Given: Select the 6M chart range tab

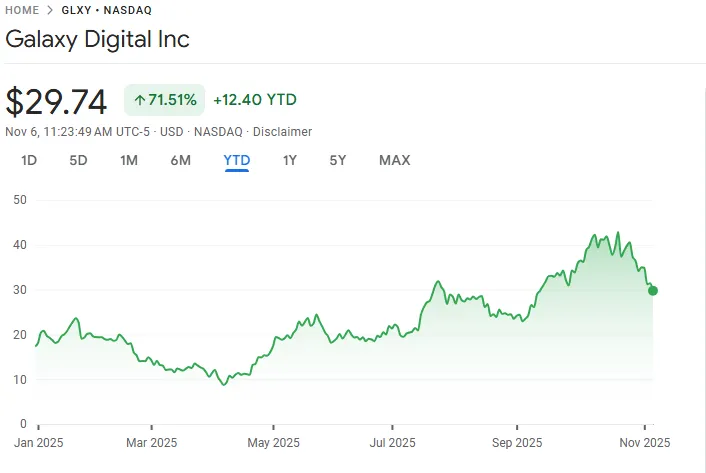Looking at the screenshot, I should (180, 160).
